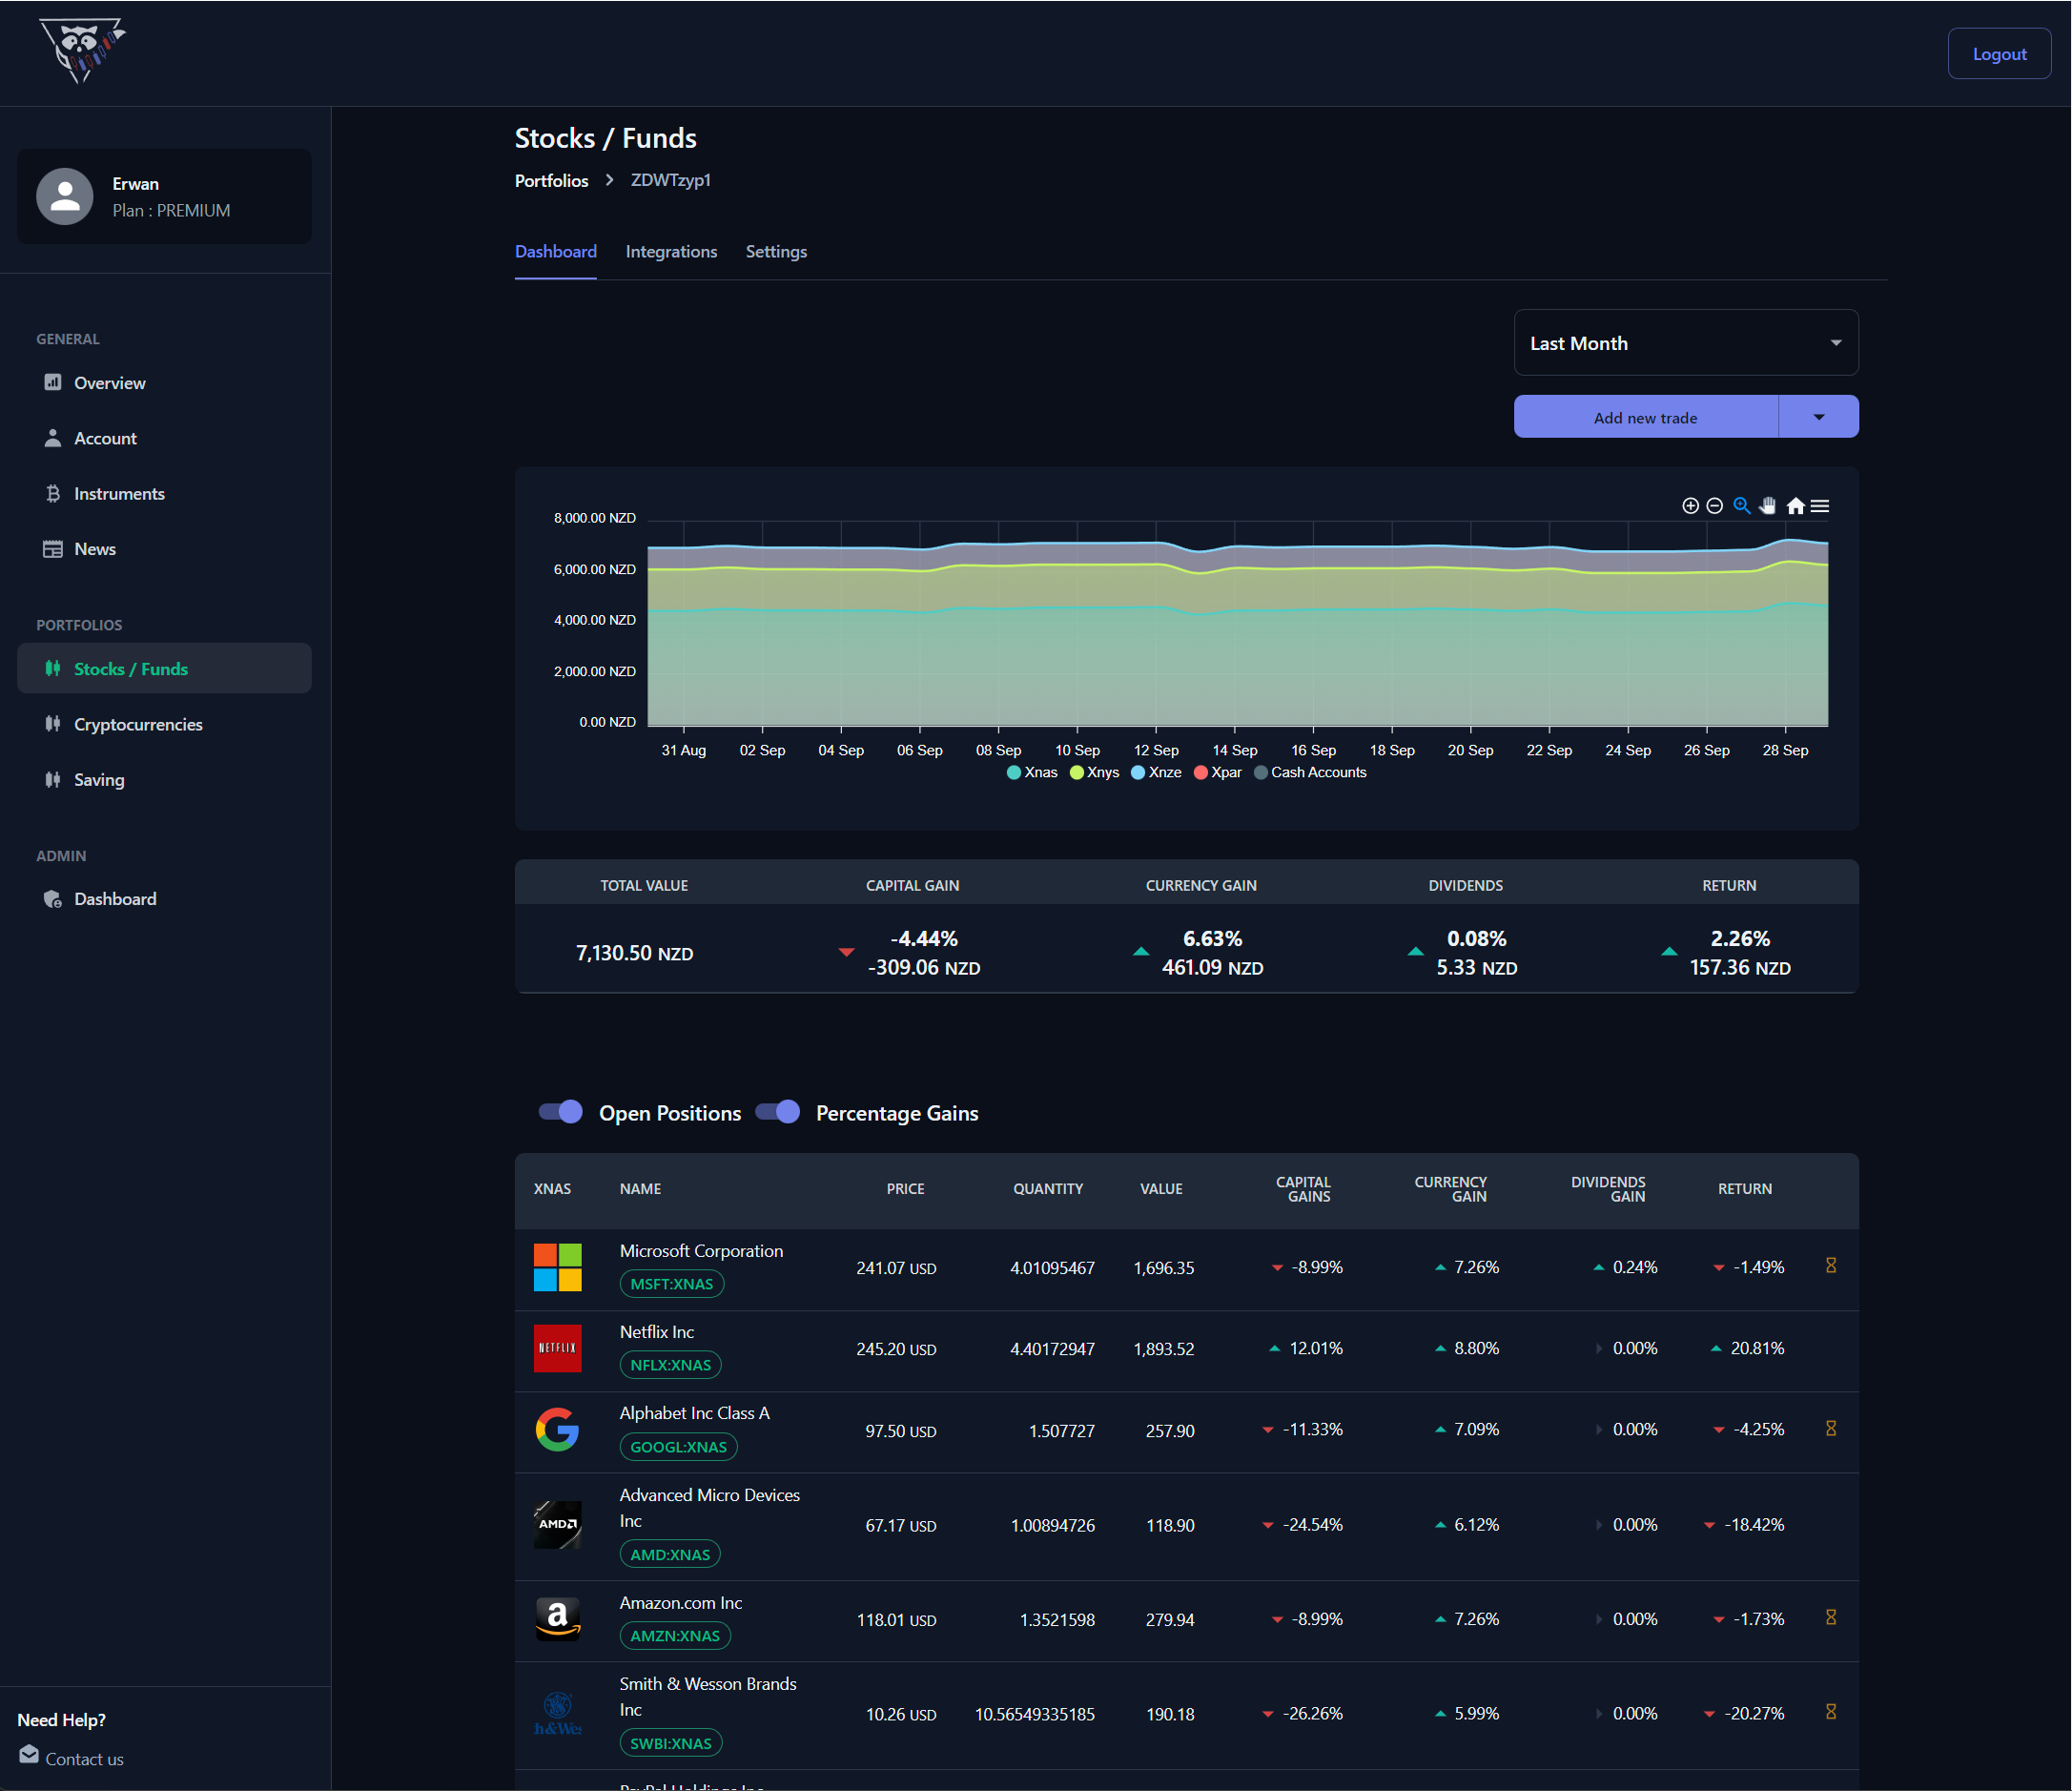Click the Cryptocurrencies candlestick icon
This screenshot has height=1791, width=2072.
53,723
